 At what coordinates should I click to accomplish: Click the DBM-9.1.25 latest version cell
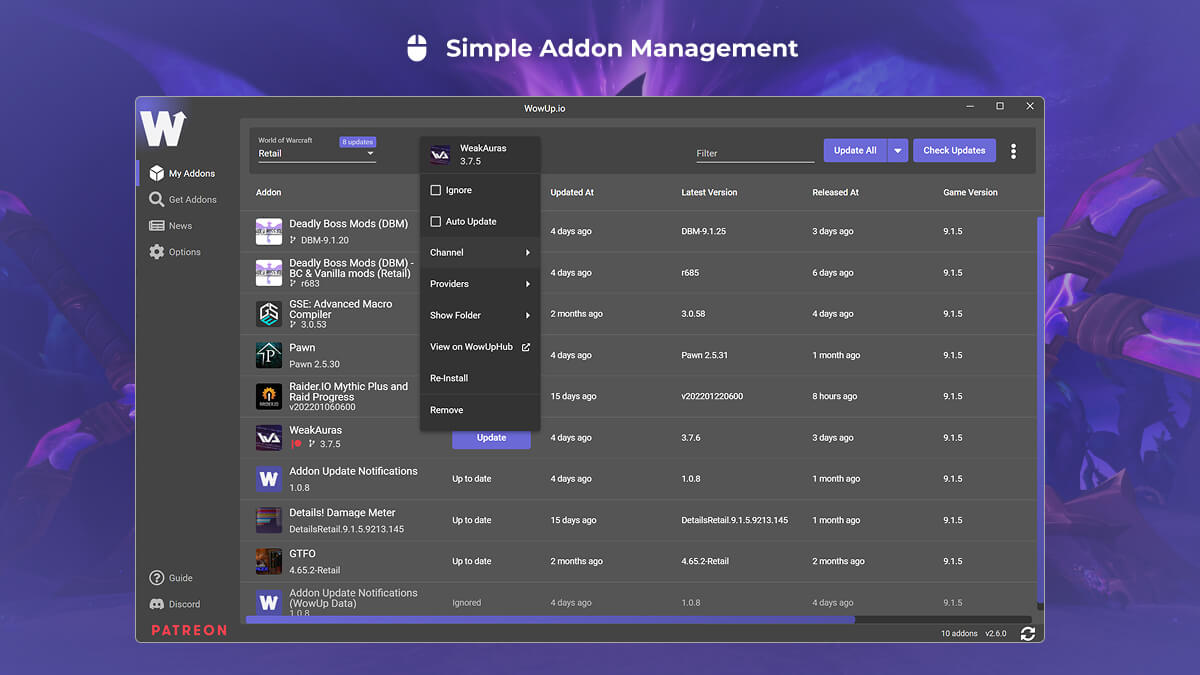[704, 232]
